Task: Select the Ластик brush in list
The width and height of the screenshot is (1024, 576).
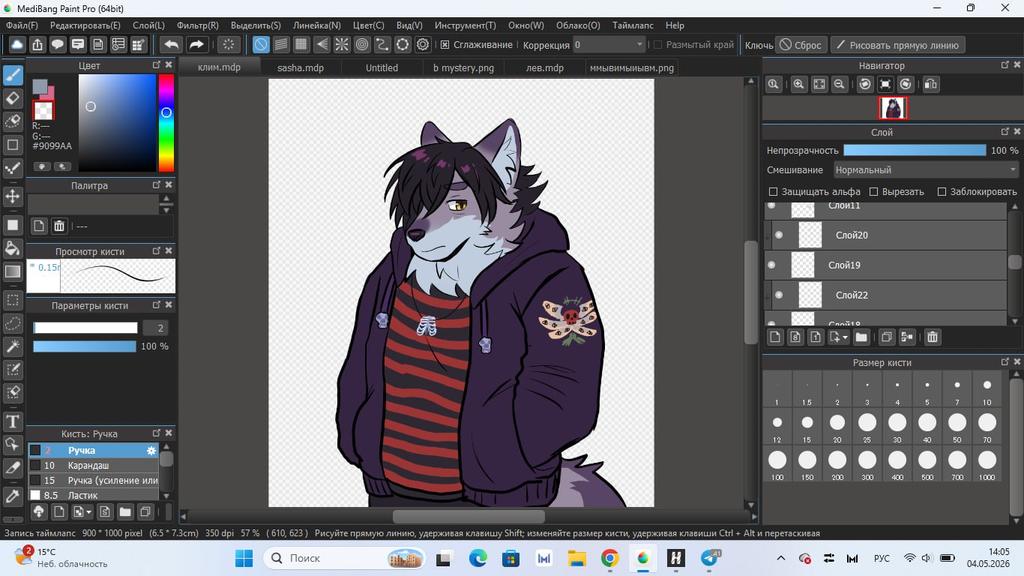Action: pyautogui.click(x=93, y=496)
